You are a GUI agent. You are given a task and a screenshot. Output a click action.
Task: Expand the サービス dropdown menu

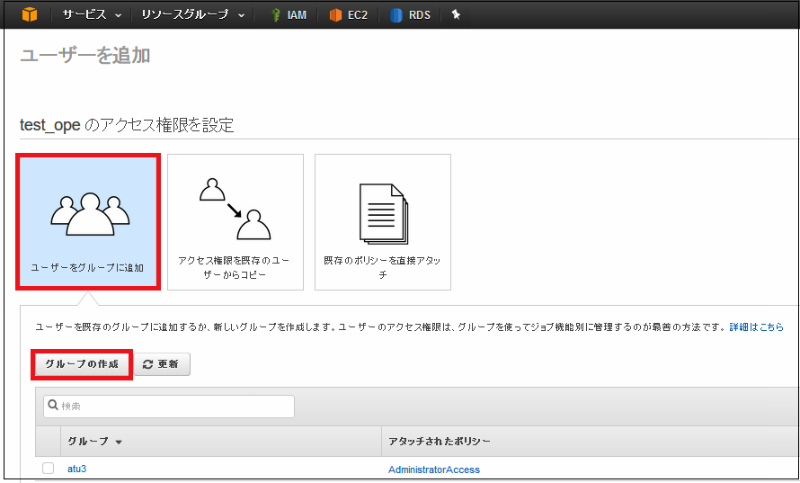tap(91, 15)
